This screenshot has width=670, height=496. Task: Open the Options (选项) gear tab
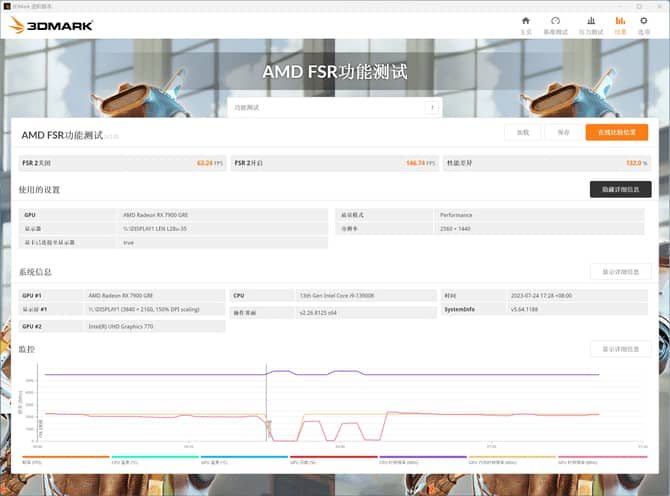[x=644, y=26]
